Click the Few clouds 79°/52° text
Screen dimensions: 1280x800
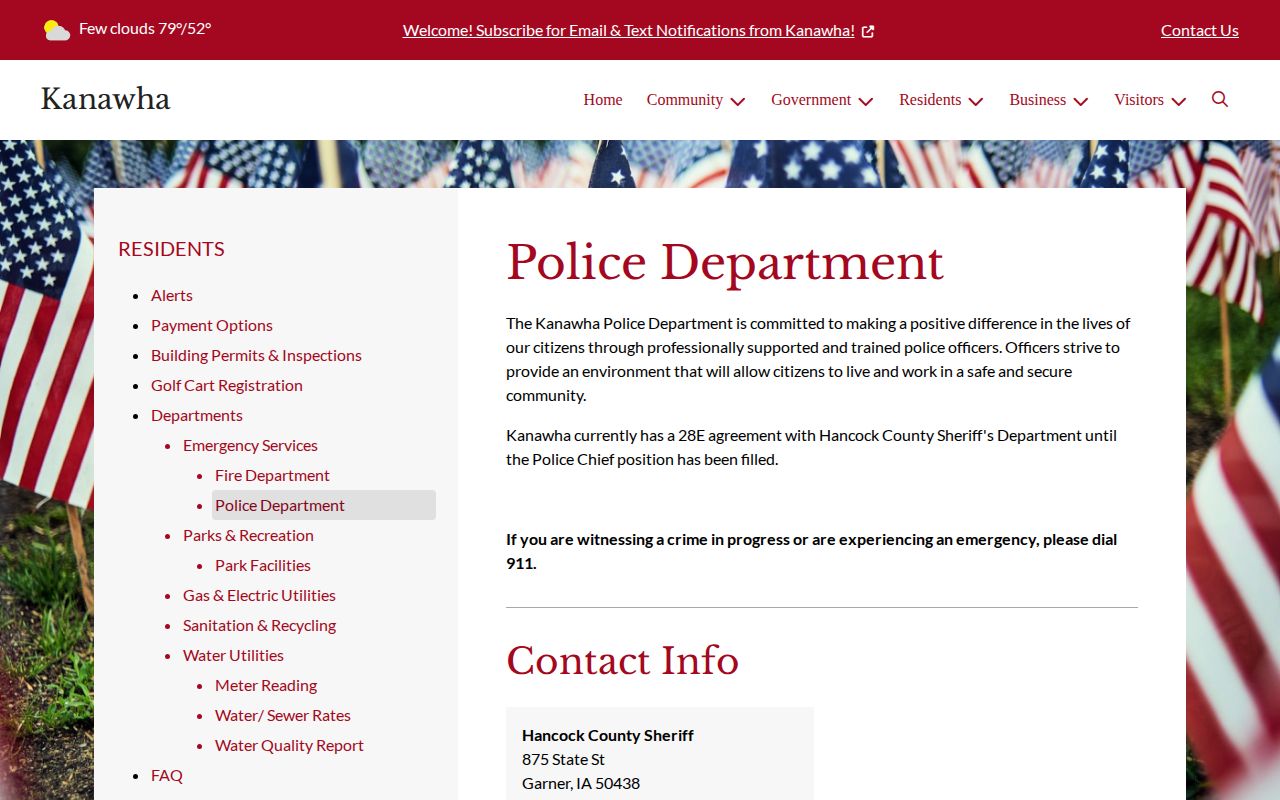[x=145, y=29]
